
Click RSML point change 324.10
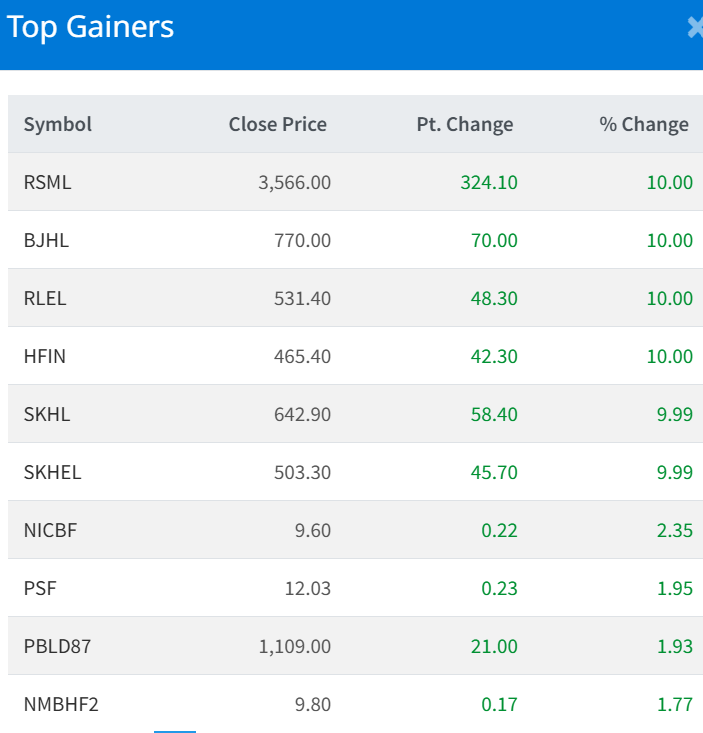pos(489,182)
